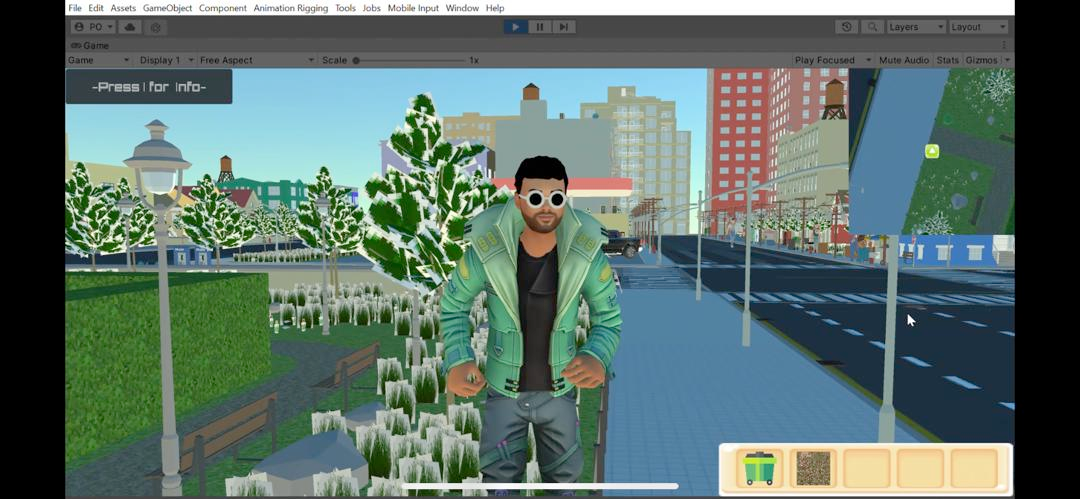Image resolution: width=1080 pixels, height=499 pixels.
Task: Open the account dropdown labeled PO
Action: tap(93, 27)
